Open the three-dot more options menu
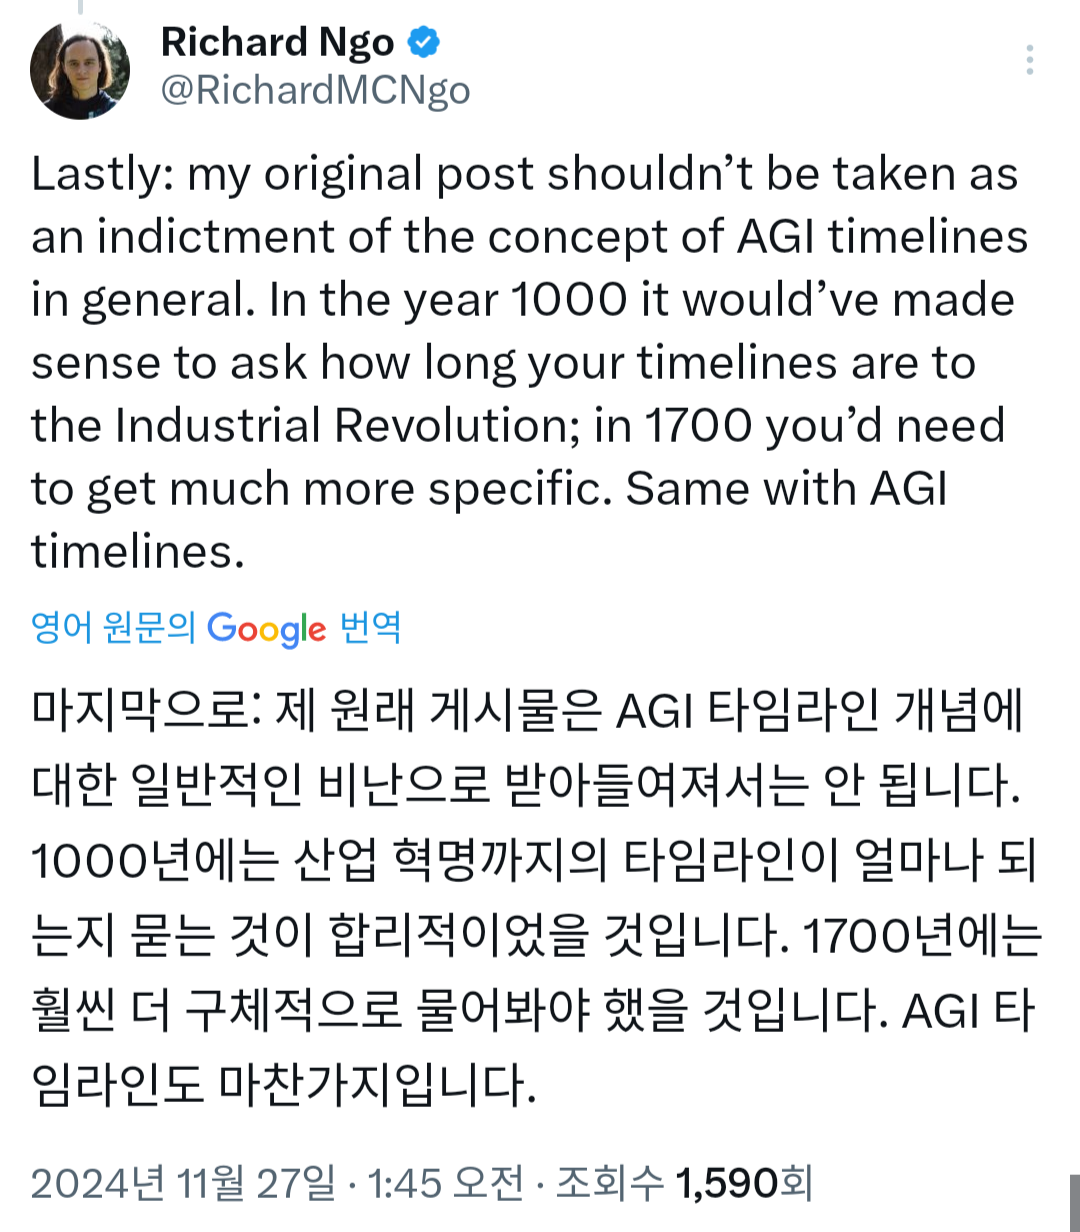This screenshot has width=1080, height=1232. click(x=1029, y=61)
